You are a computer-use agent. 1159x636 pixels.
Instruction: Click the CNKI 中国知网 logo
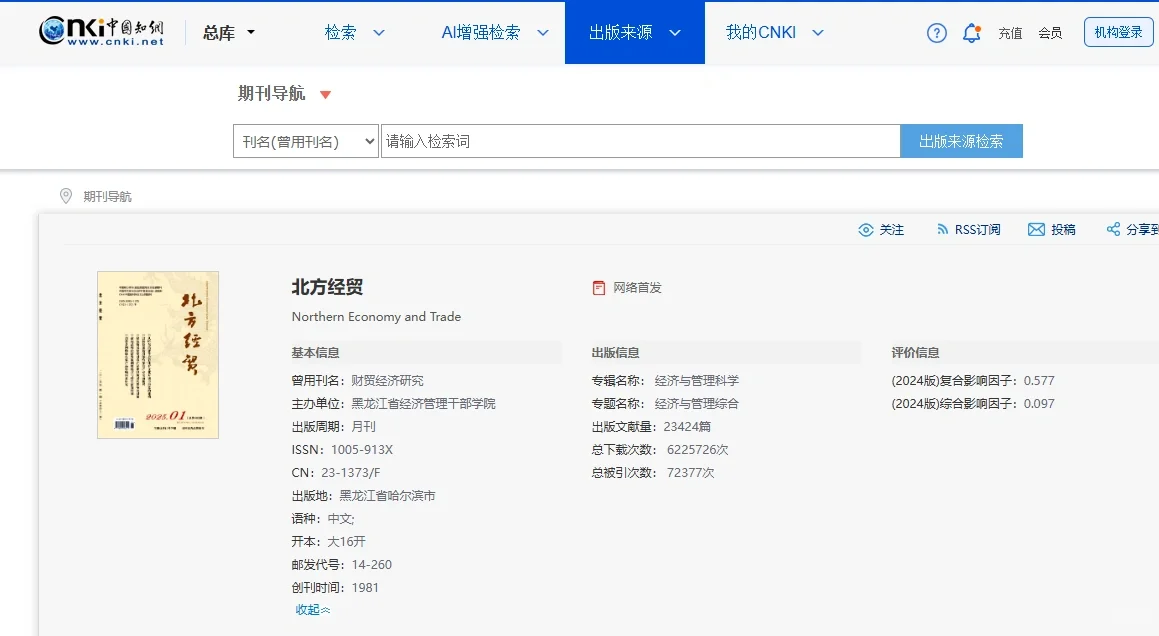pos(98,31)
